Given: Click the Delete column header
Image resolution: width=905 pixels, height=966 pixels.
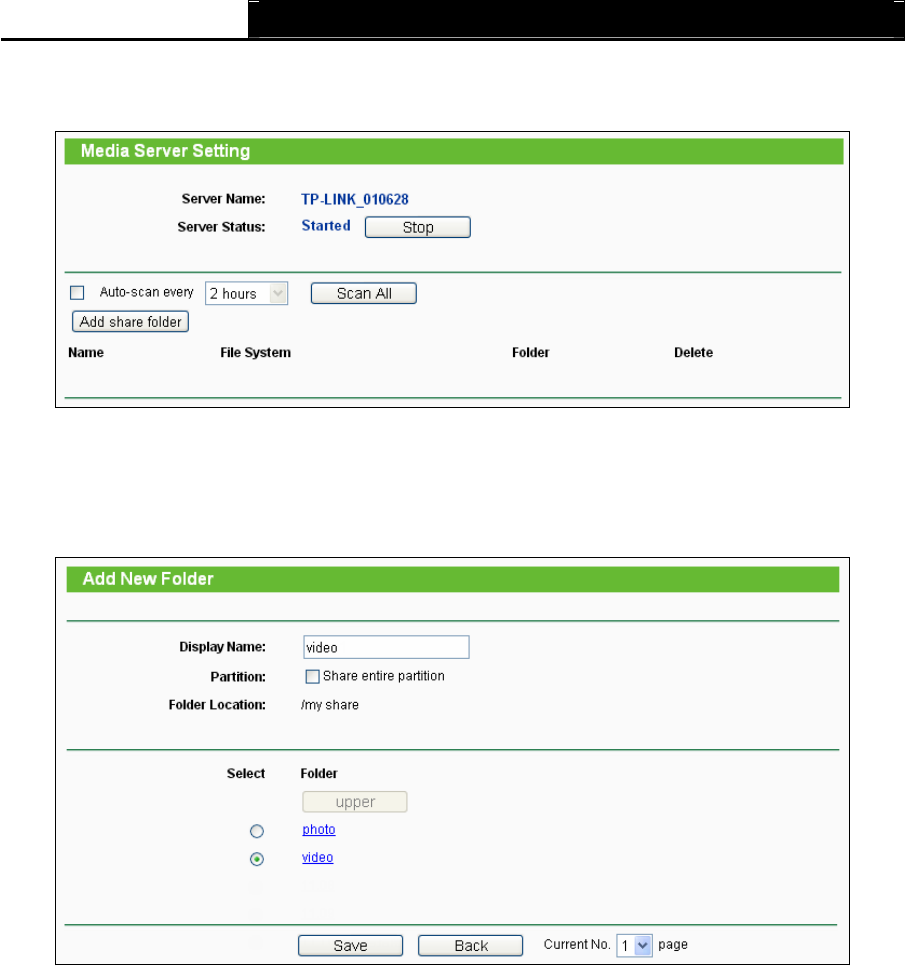Looking at the screenshot, I should point(693,352).
